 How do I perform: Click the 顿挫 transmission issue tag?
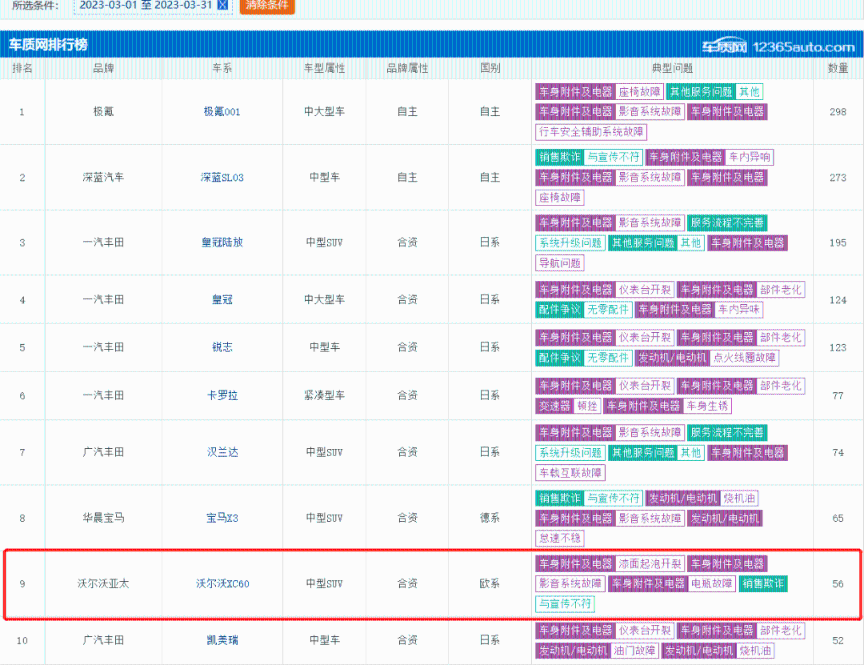tap(587, 406)
